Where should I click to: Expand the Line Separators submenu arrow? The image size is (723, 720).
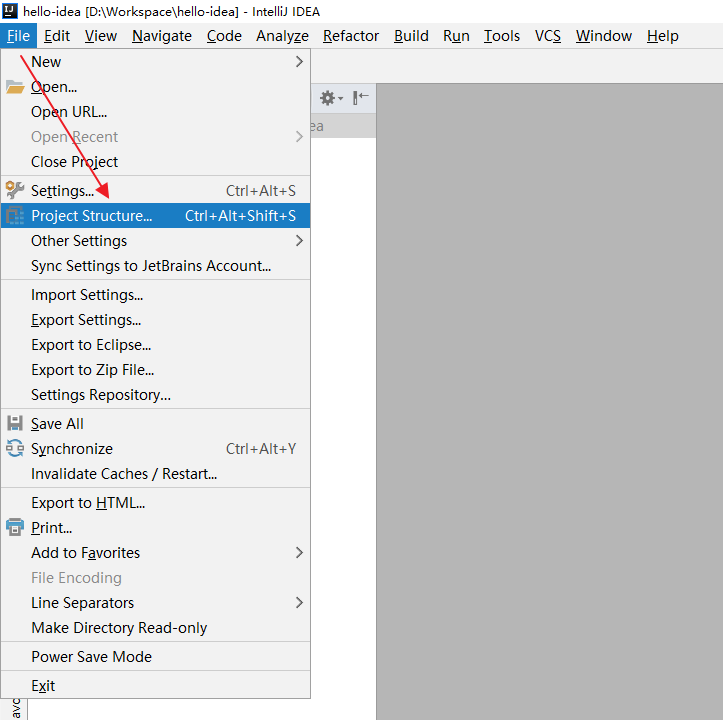point(299,602)
